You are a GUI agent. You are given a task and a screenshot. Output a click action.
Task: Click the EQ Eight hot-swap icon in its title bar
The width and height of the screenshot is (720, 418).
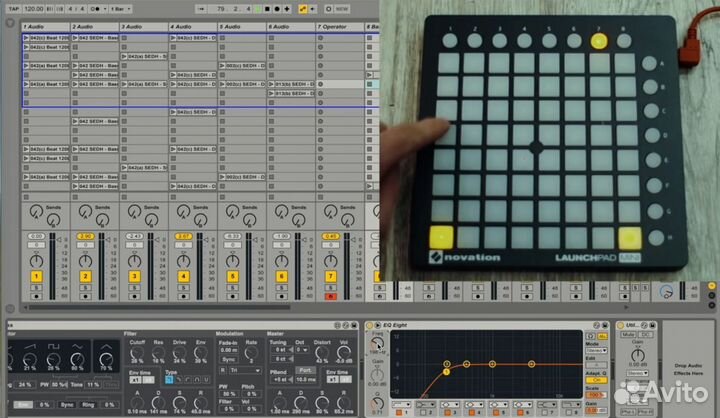(x=596, y=325)
